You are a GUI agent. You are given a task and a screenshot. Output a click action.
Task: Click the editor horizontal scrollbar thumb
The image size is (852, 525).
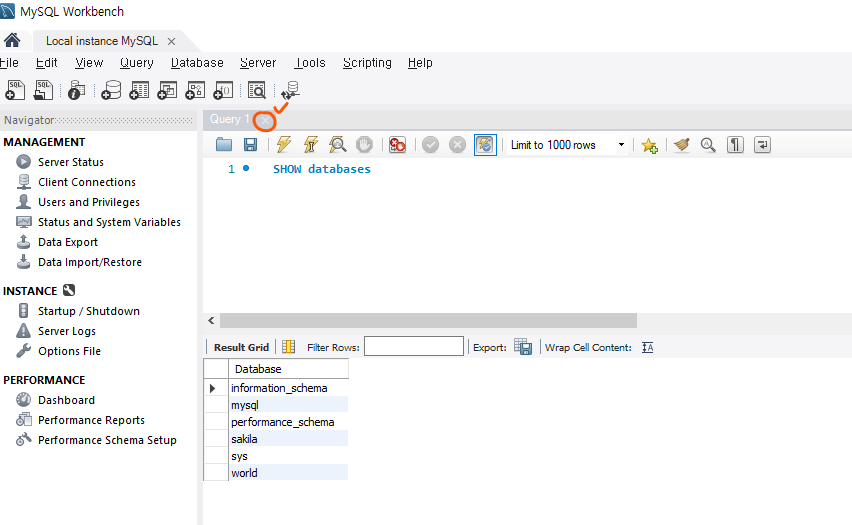(428, 321)
